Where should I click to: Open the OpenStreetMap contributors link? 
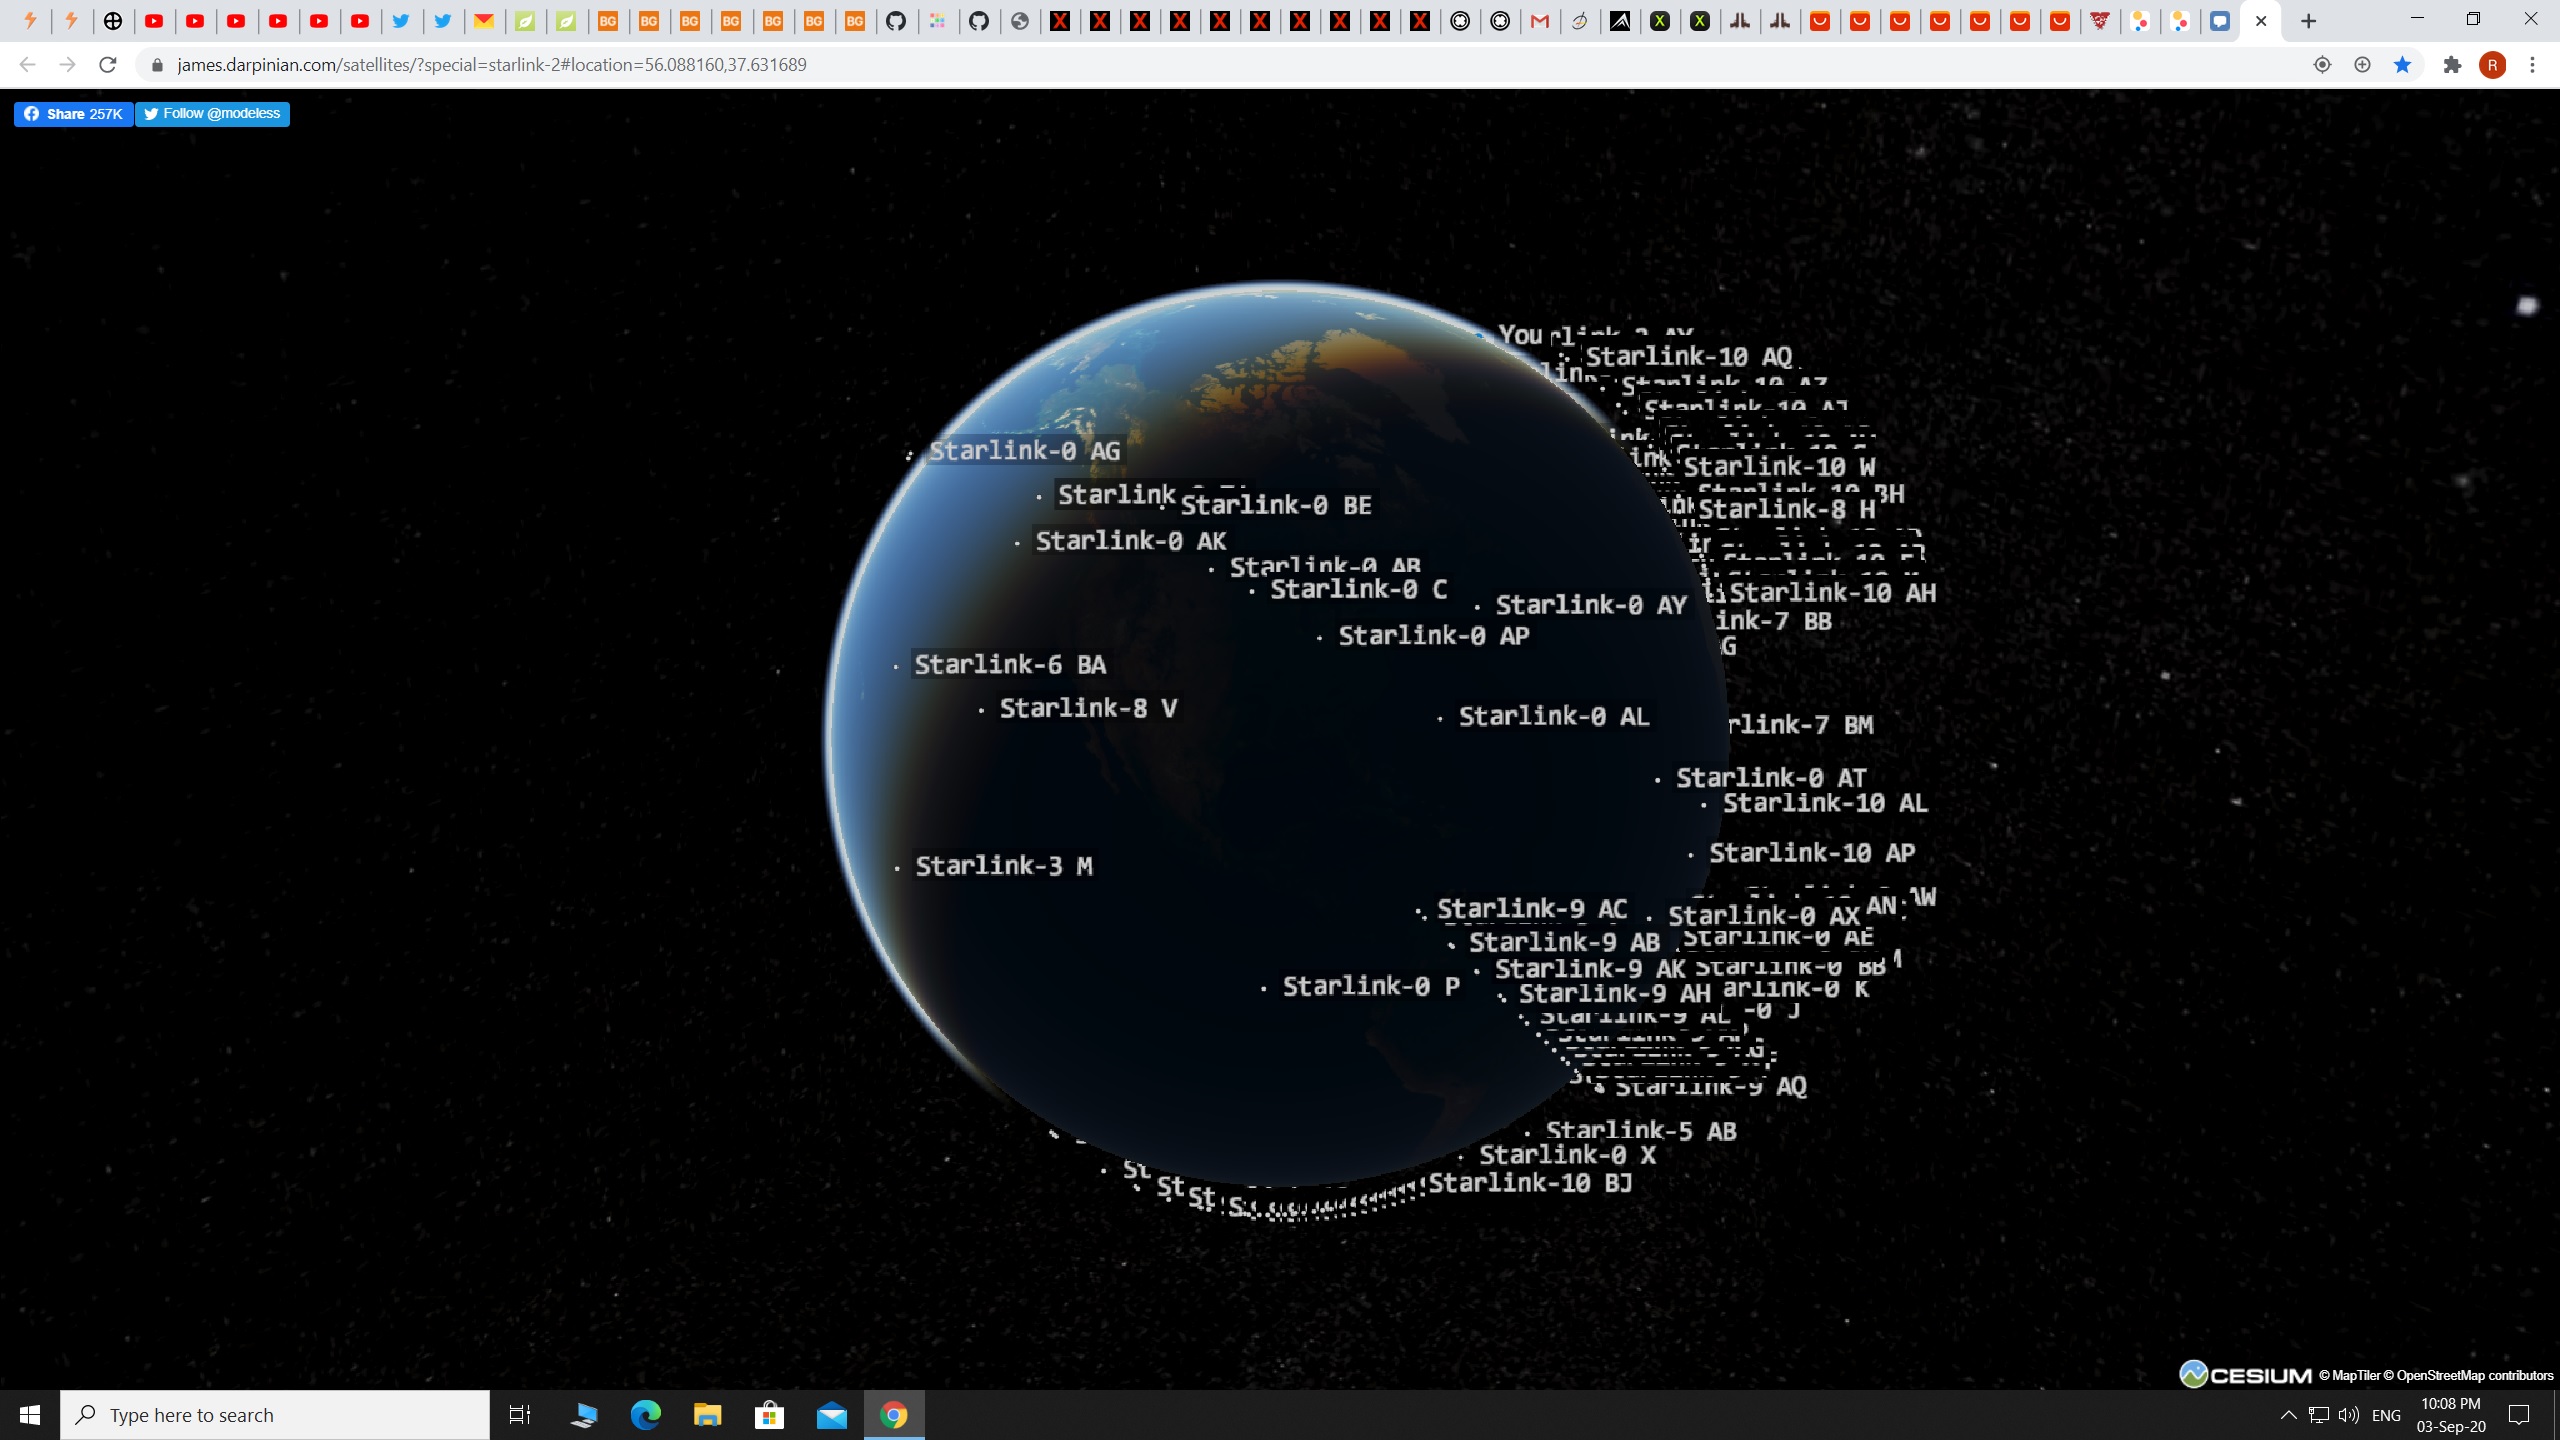[x=2468, y=1376]
